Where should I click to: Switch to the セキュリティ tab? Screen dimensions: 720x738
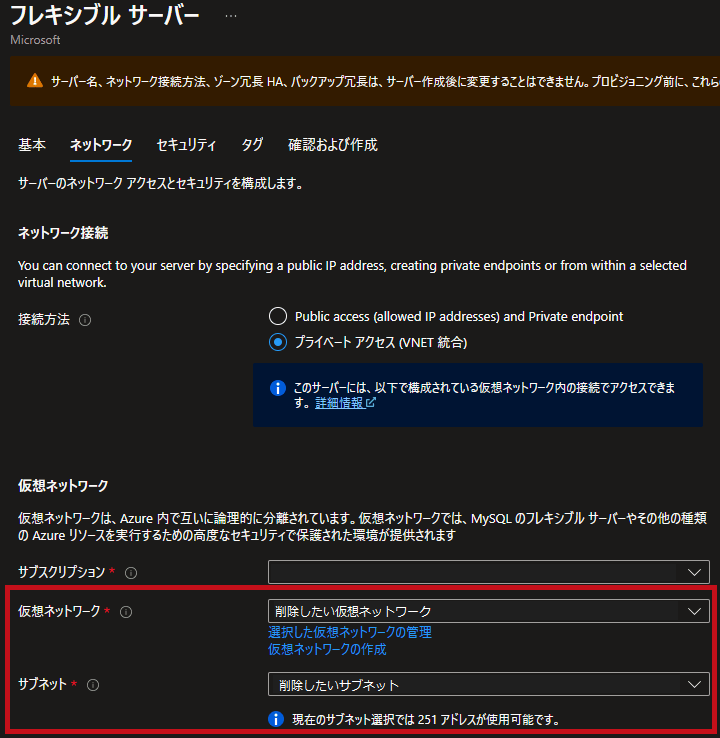(186, 144)
